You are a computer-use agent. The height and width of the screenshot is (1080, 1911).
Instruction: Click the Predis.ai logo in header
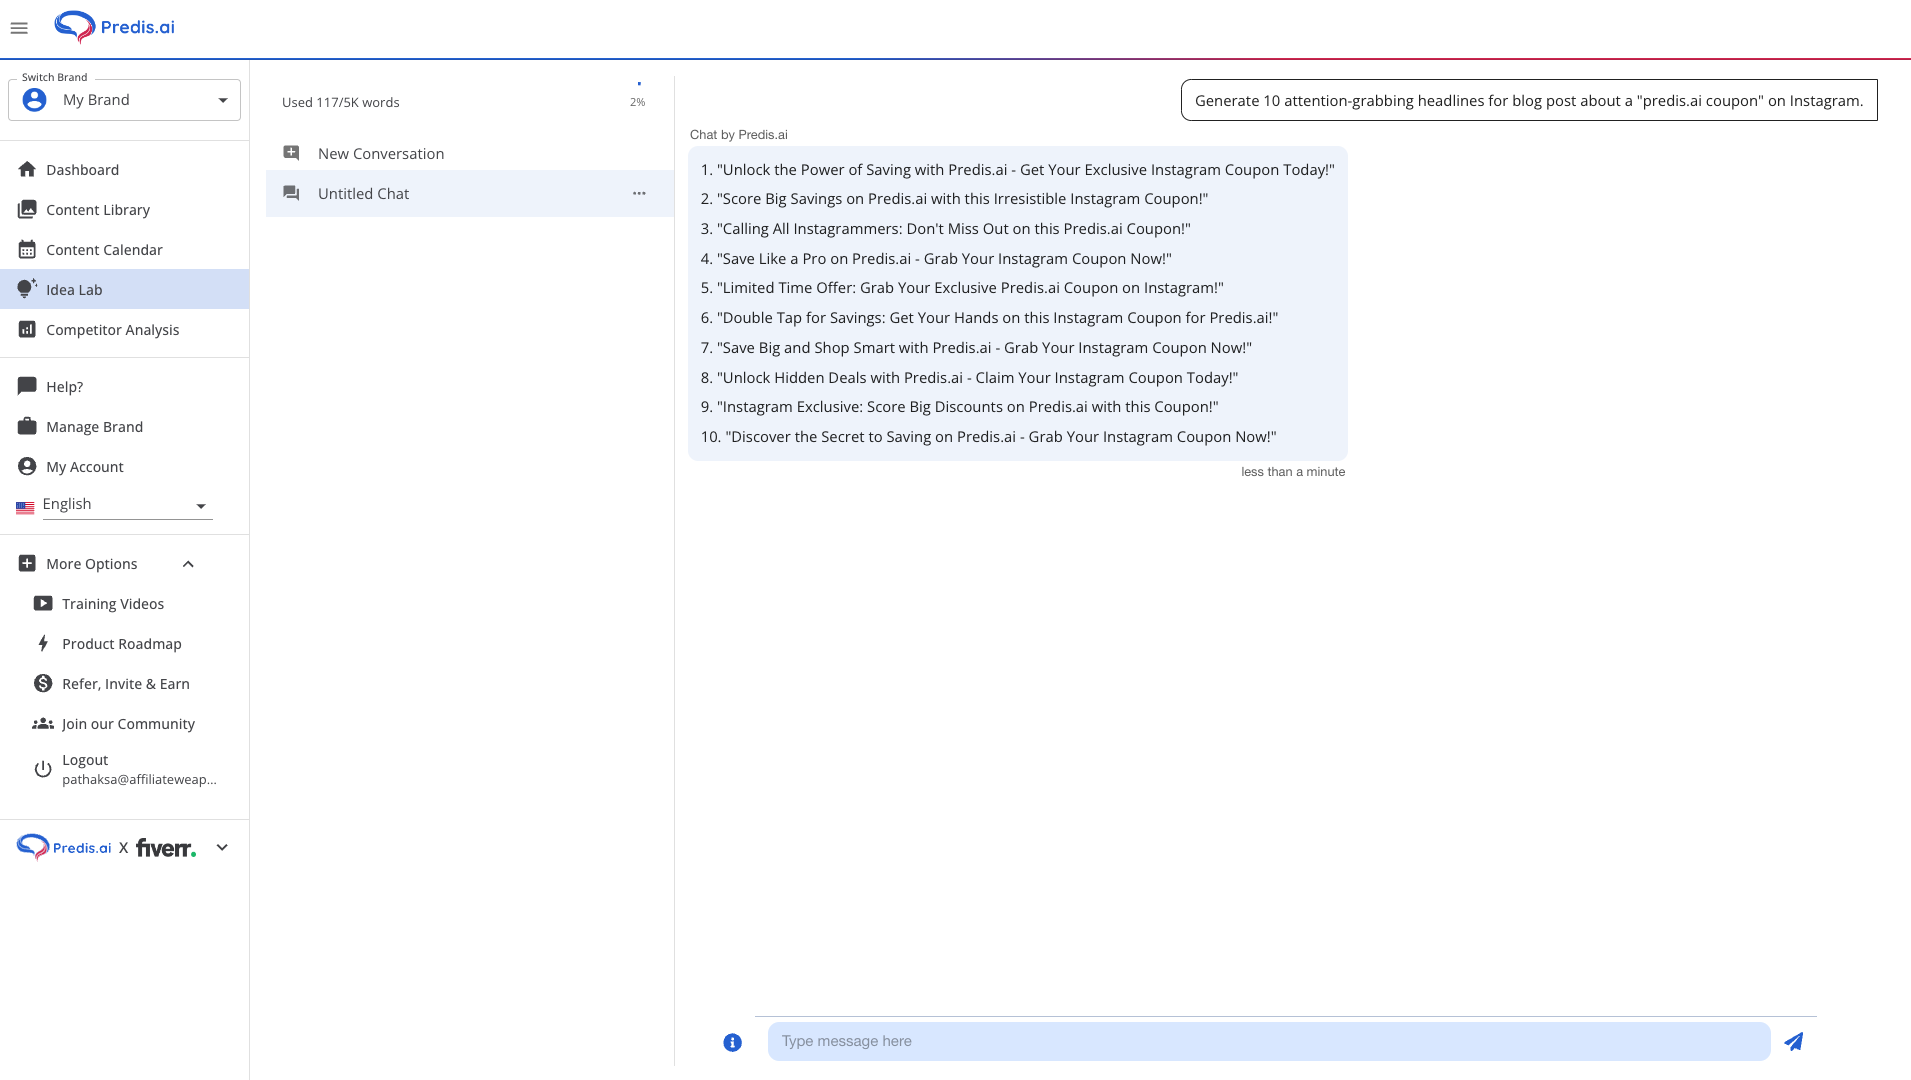coord(115,27)
